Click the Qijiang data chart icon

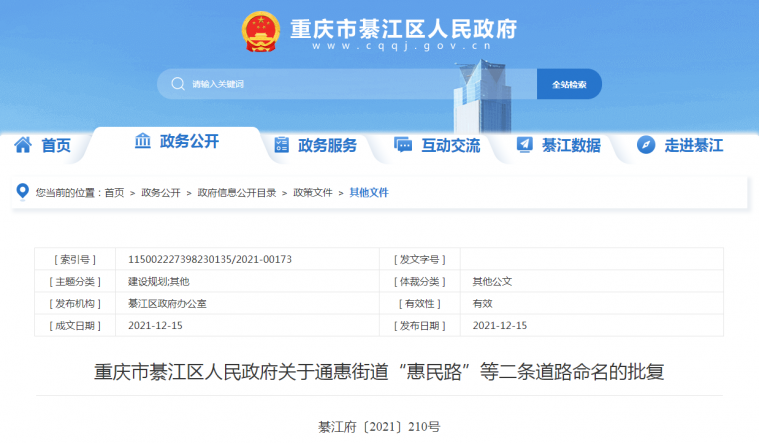click(x=524, y=145)
